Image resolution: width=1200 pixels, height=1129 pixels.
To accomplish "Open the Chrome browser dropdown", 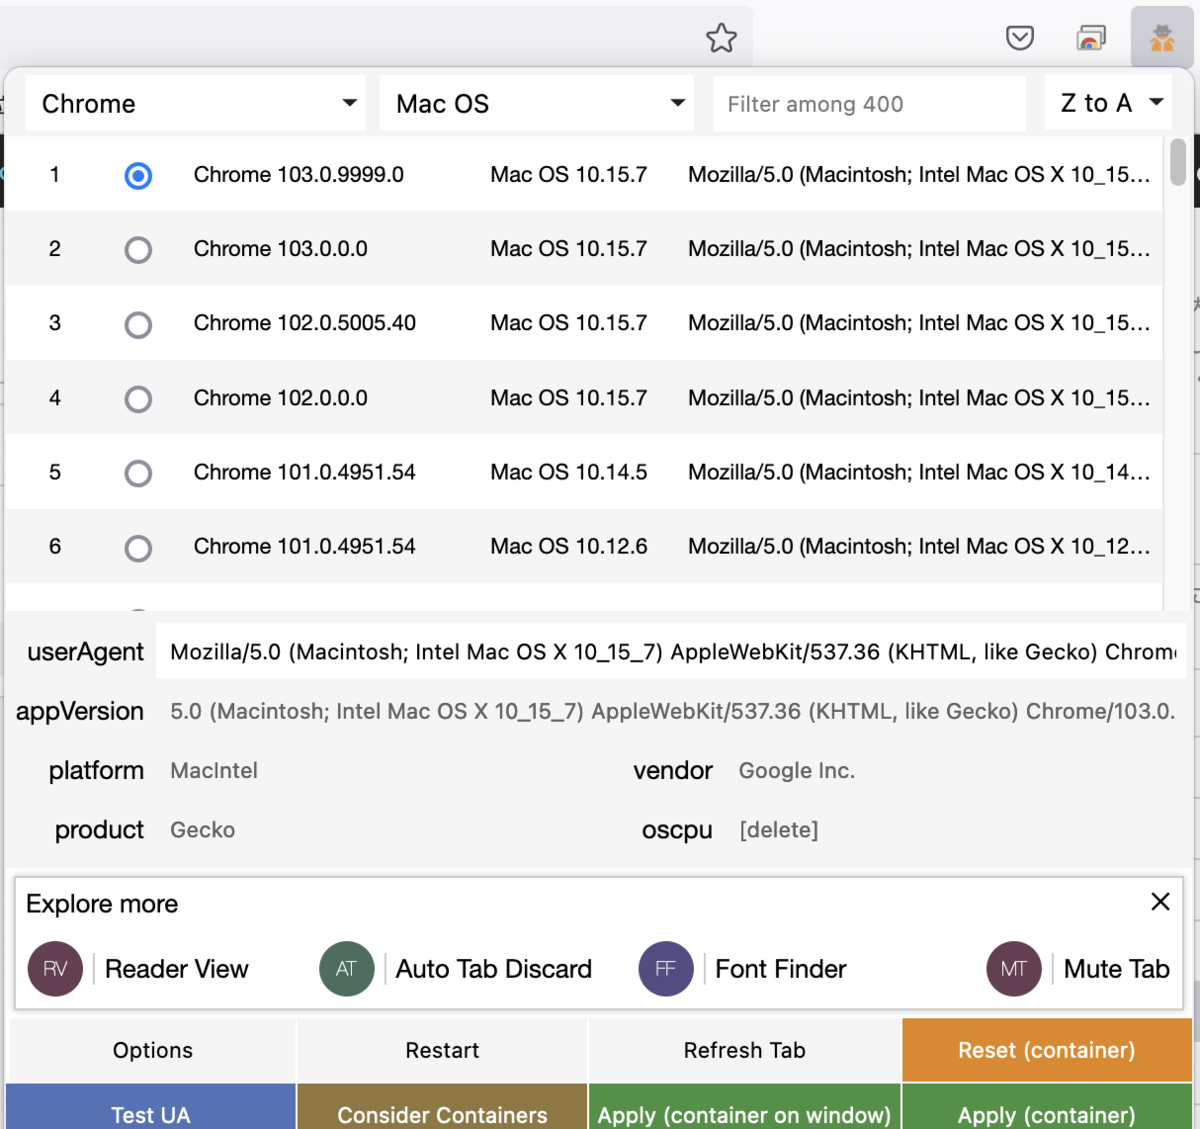I will click(198, 104).
